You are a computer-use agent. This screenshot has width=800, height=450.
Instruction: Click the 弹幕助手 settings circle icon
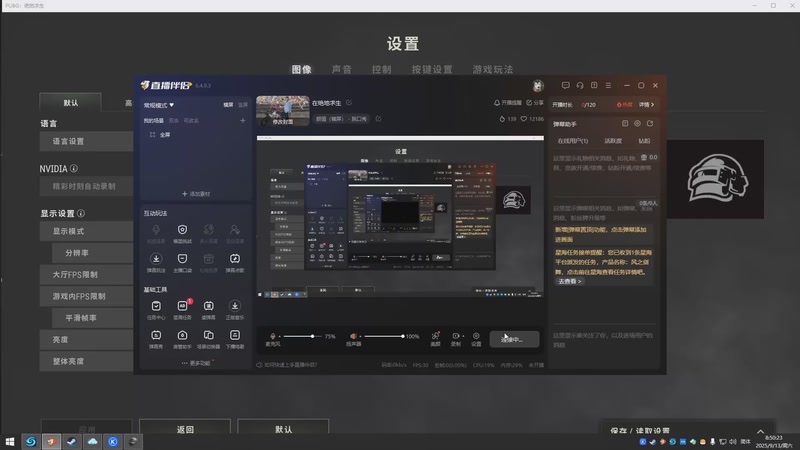[x=637, y=123]
